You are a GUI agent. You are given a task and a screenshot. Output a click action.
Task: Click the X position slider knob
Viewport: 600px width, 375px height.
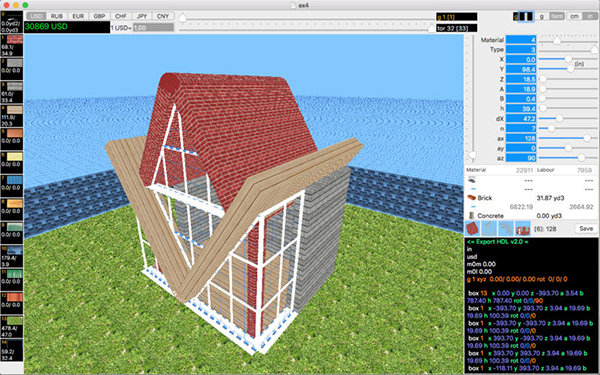(568, 59)
